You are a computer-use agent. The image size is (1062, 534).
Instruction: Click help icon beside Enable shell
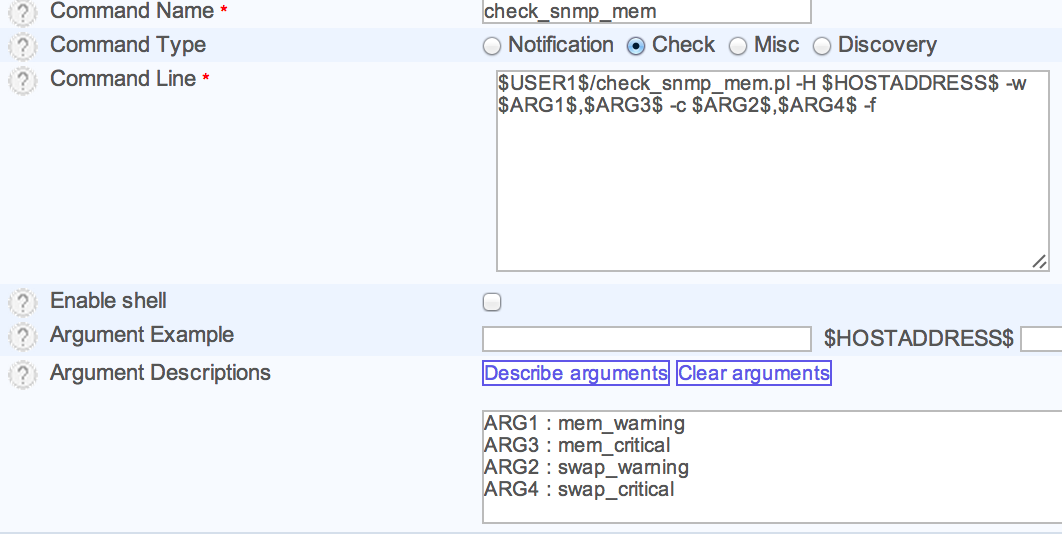click(22, 302)
